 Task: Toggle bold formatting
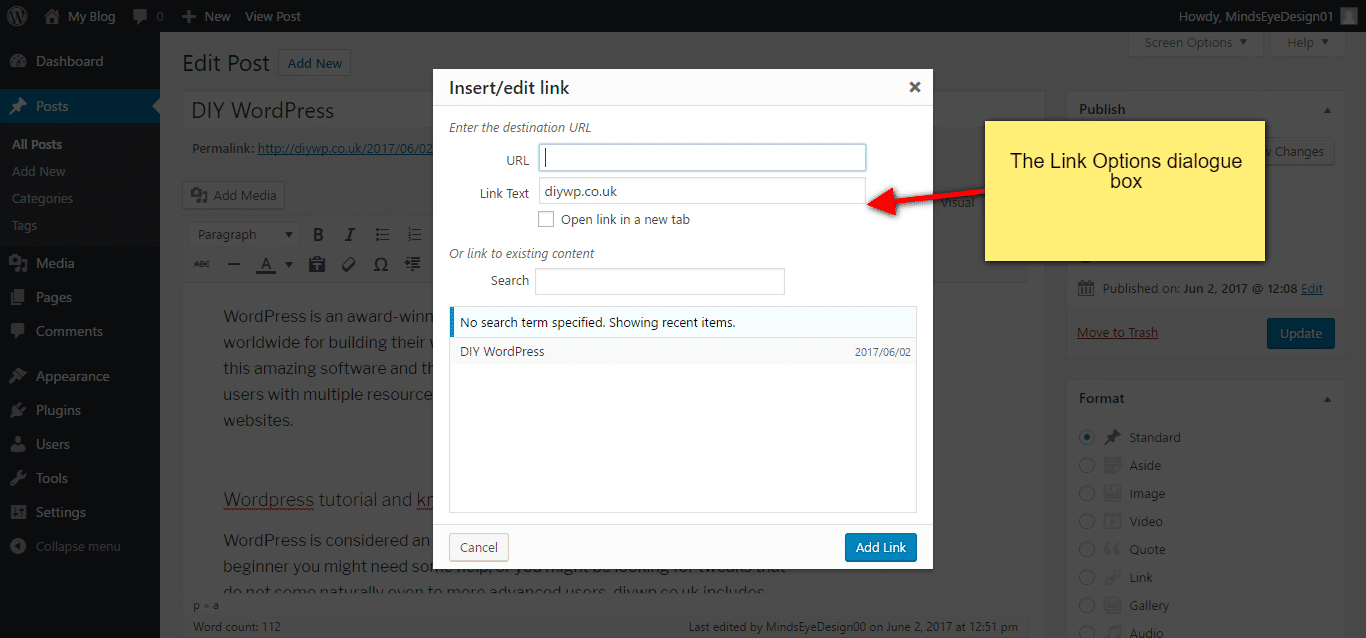[x=318, y=235]
